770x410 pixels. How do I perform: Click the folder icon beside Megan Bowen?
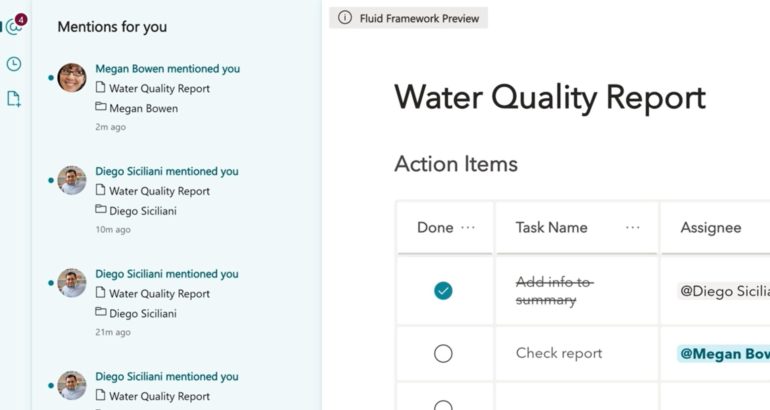pos(100,108)
